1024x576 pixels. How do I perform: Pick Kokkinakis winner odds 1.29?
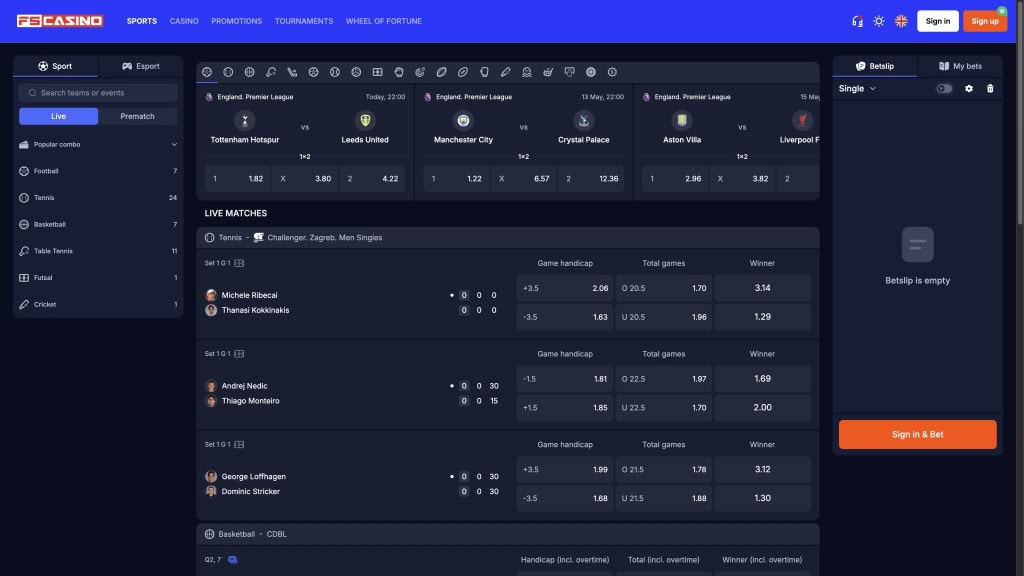click(762, 317)
